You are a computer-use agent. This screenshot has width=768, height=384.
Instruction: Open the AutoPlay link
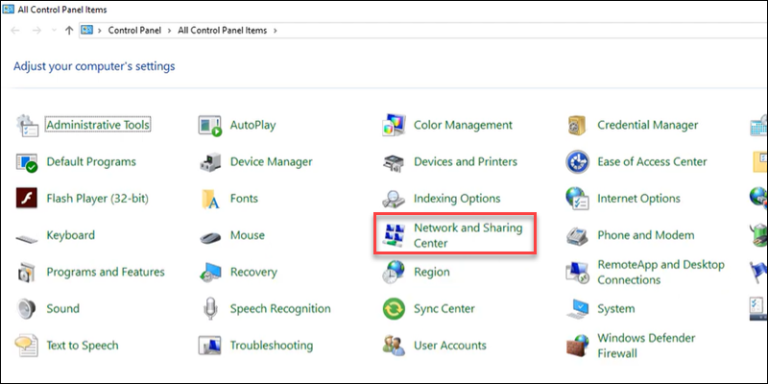pyautogui.click(x=253, y=125)
